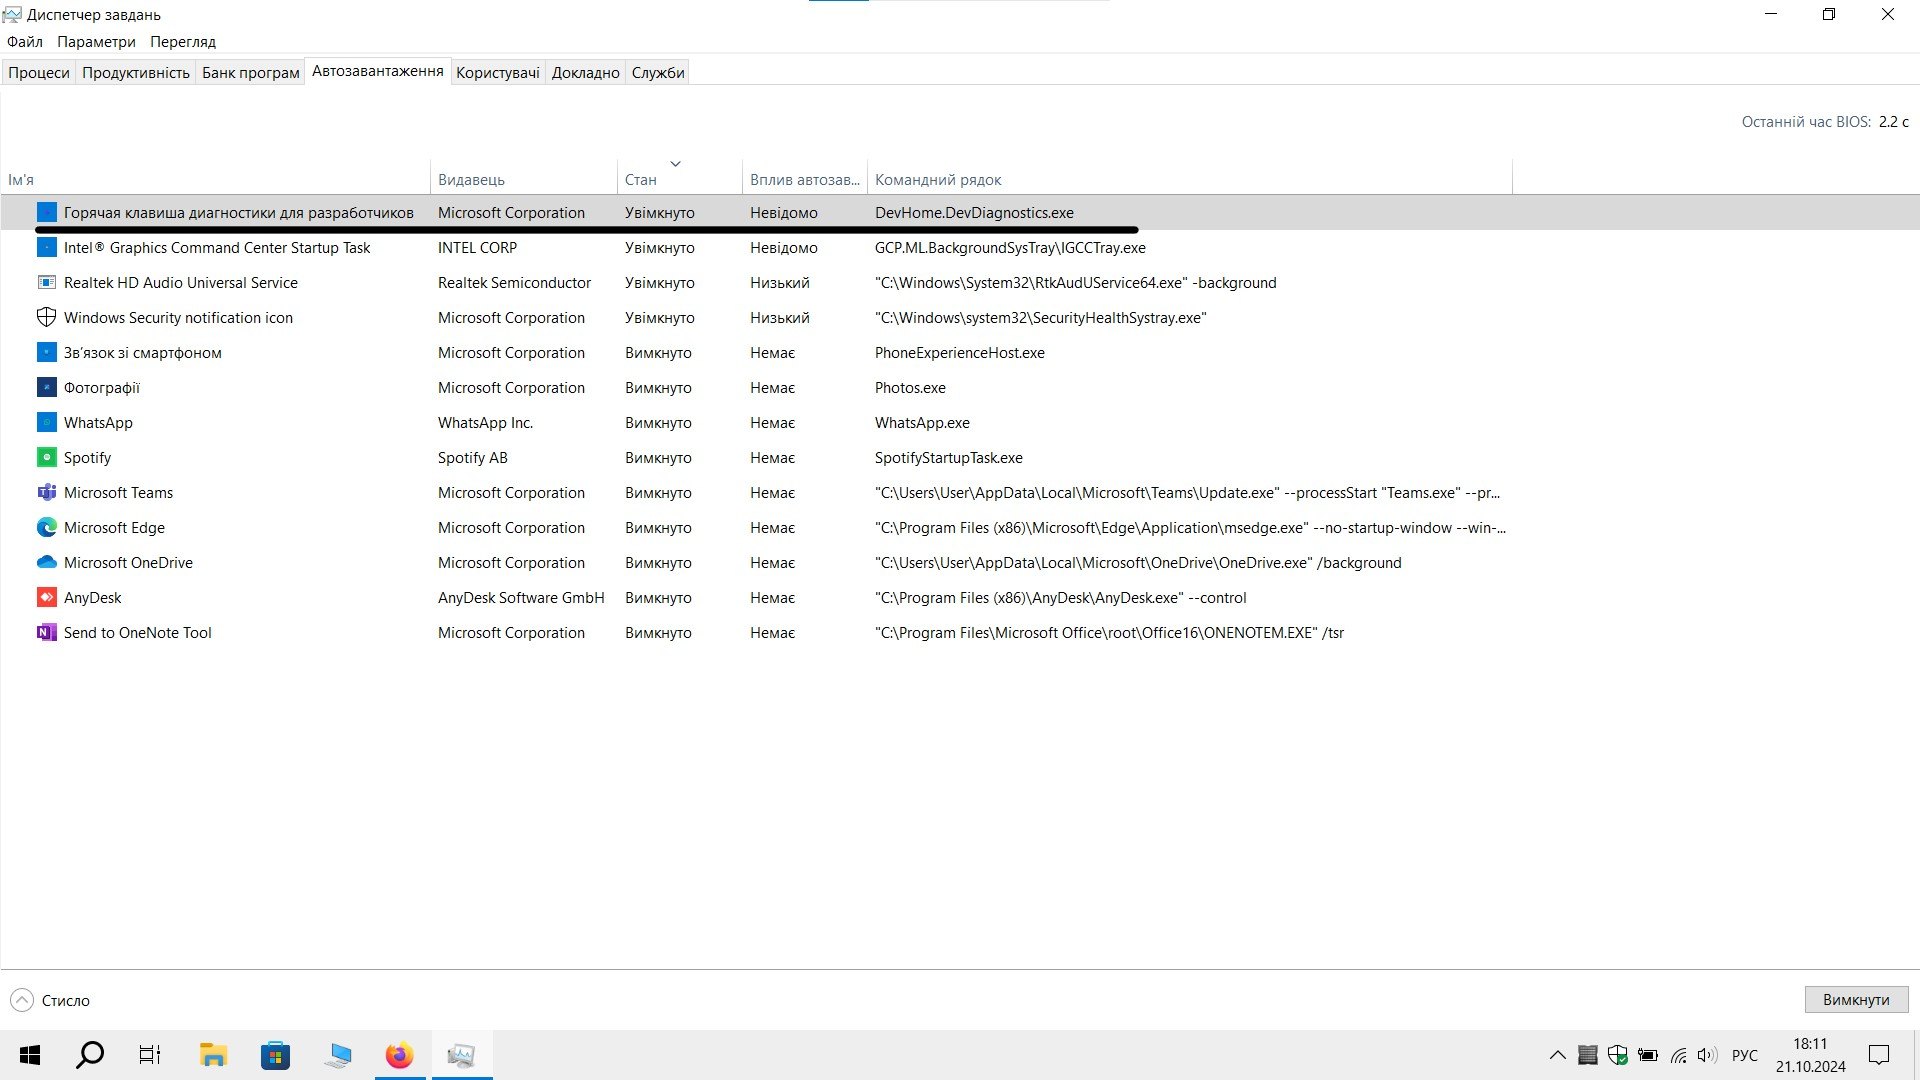Open the Перегляд menu
The height and width of the screenshot is (1080, 1920).
tap(183, 42)
